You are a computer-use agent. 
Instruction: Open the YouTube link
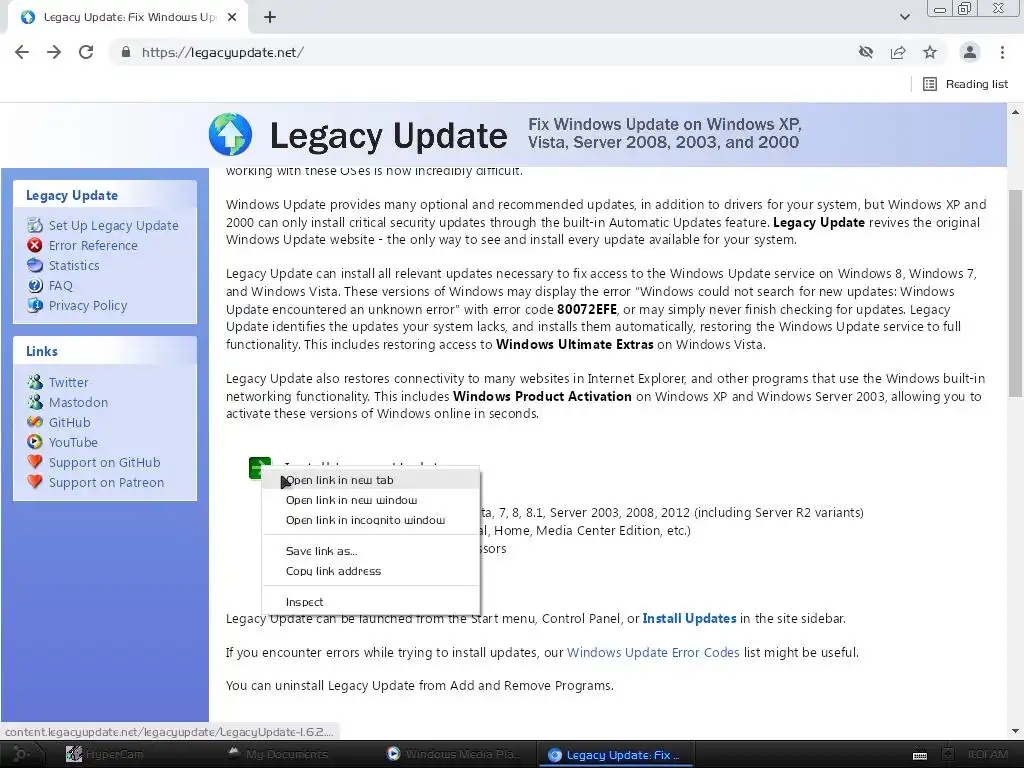pyautogui.click(x=73, y=442)
